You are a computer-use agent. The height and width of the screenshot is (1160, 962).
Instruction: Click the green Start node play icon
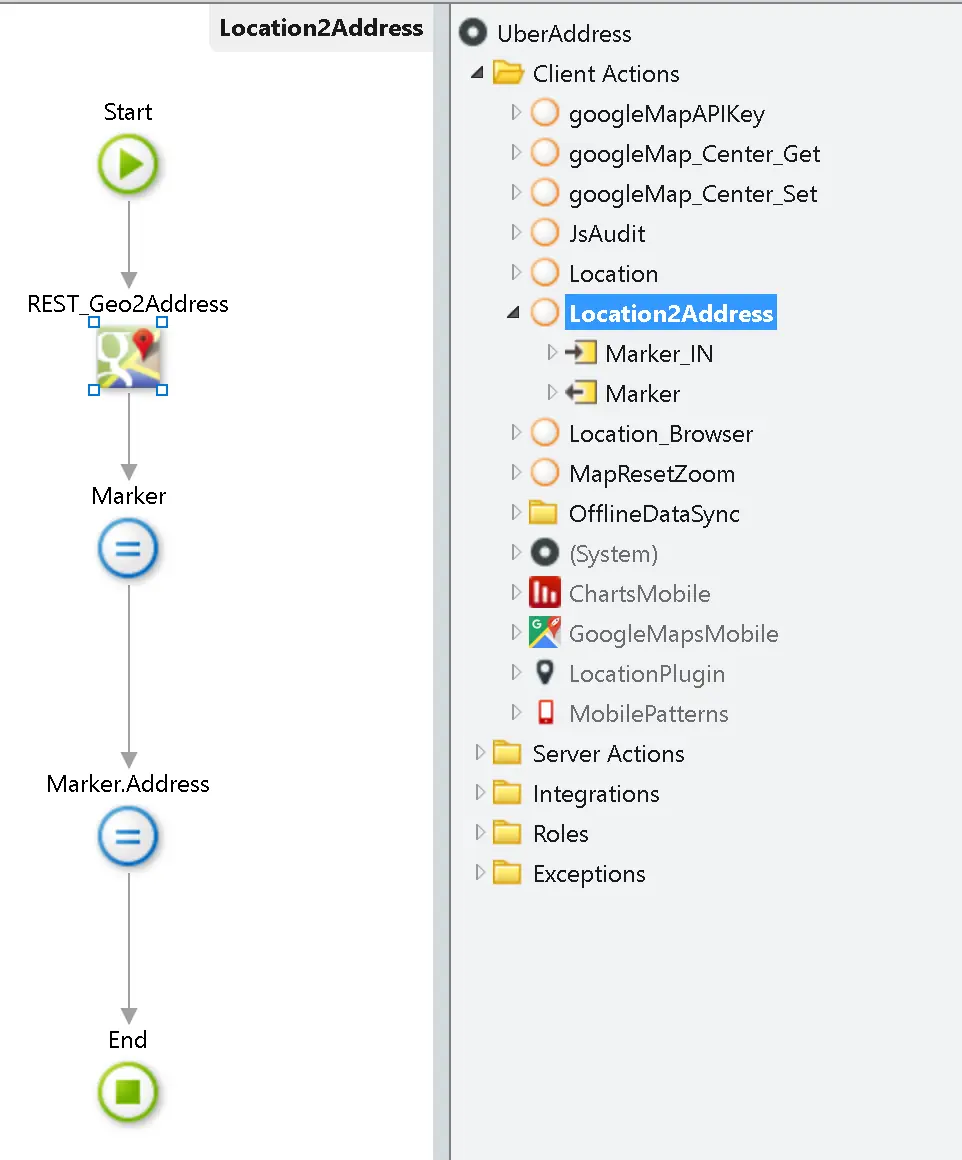click(128, 165)
